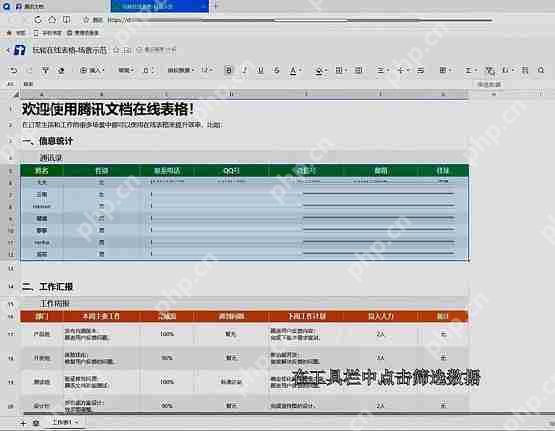Click the undo arrow in toolbar
This screenshot has height=431, width=555.
(x=13, y=70)
